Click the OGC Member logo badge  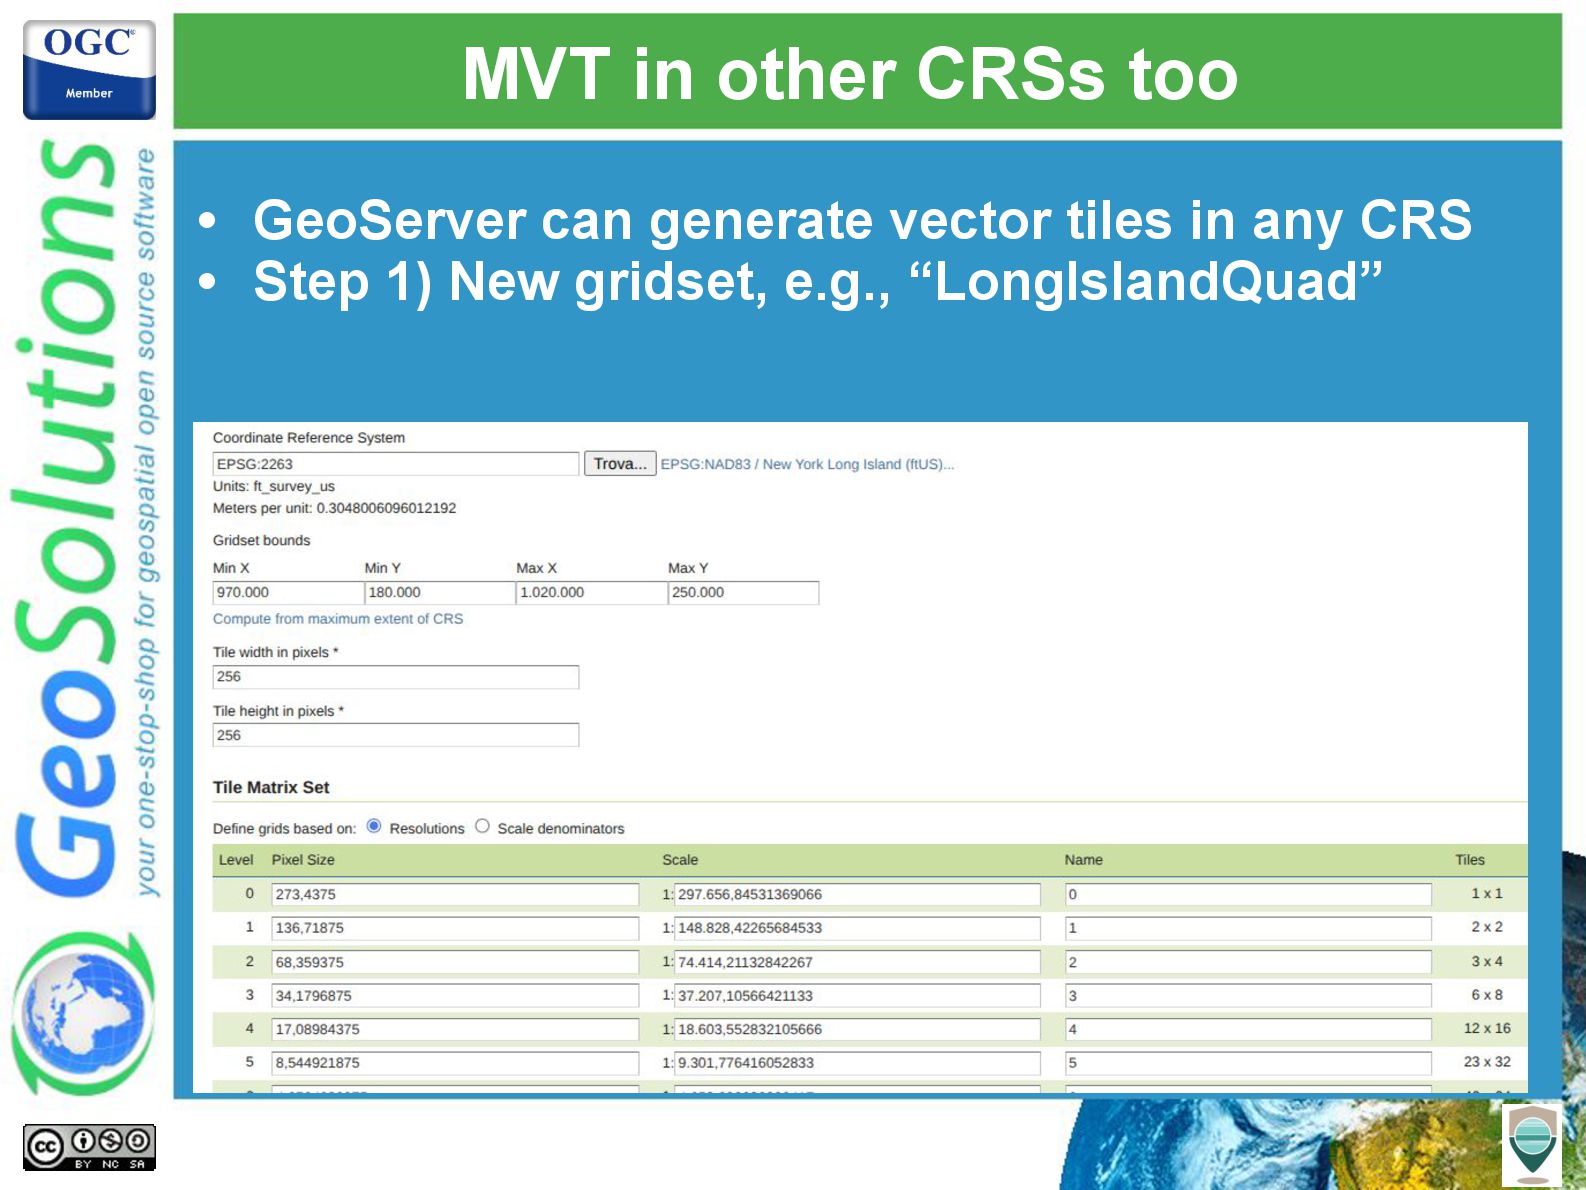tap(89, 70)
